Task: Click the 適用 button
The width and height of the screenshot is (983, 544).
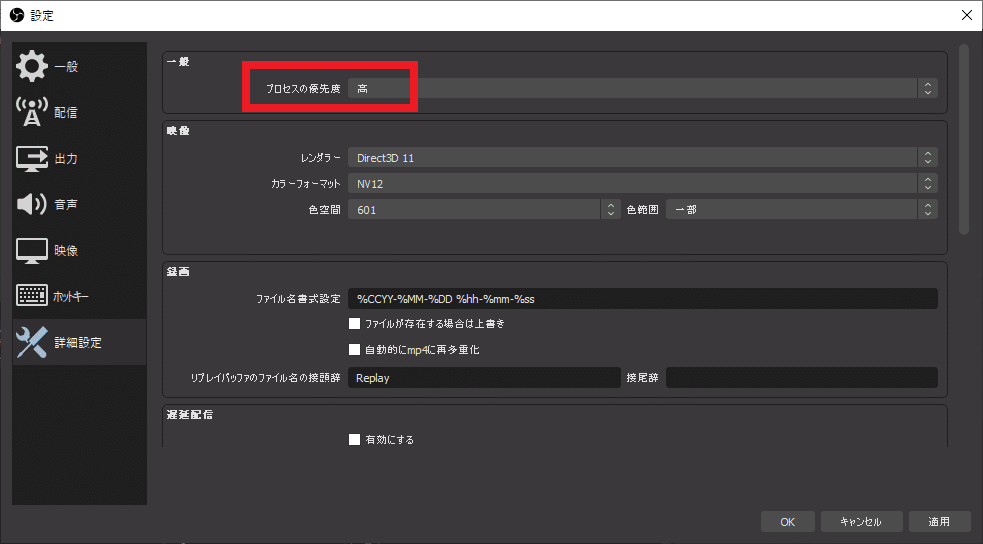Action: [x=938, y=521]
